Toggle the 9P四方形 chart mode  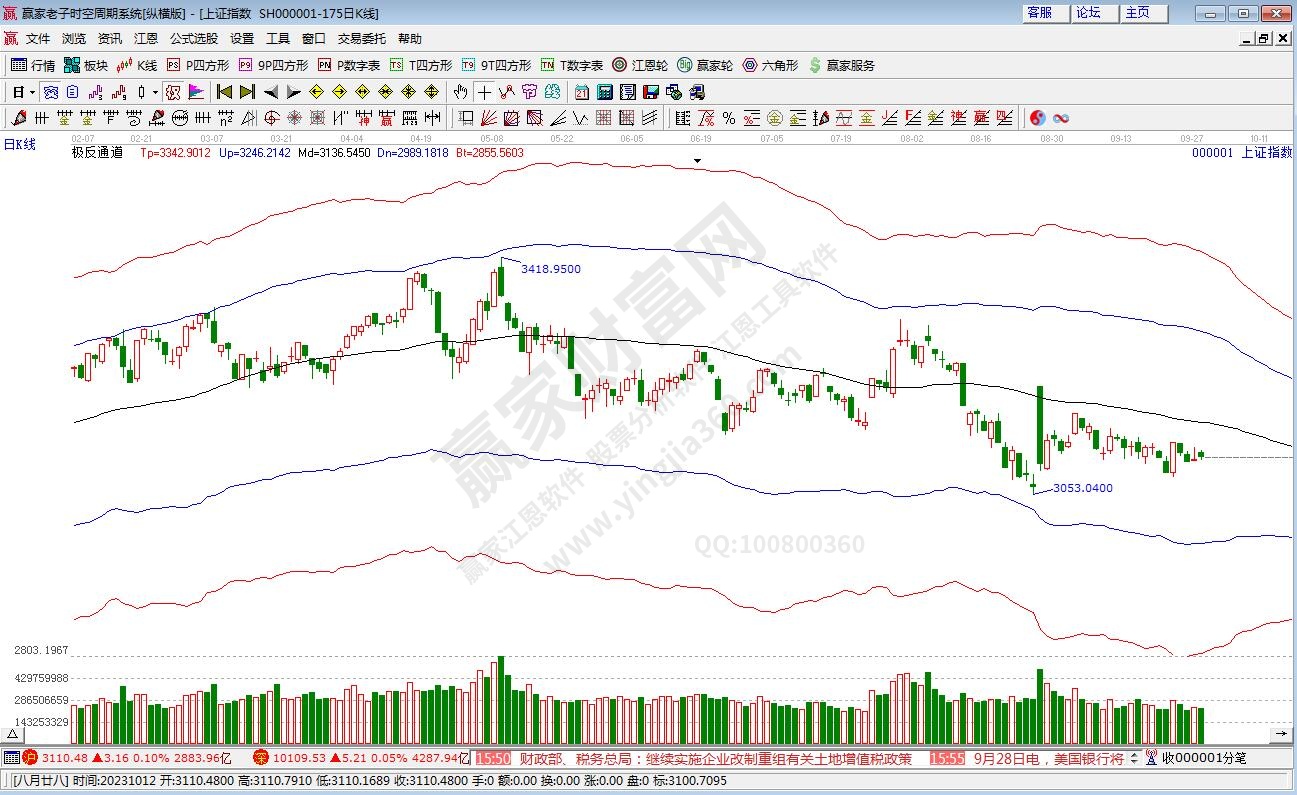pyautogui.click(x=273, y=66)
